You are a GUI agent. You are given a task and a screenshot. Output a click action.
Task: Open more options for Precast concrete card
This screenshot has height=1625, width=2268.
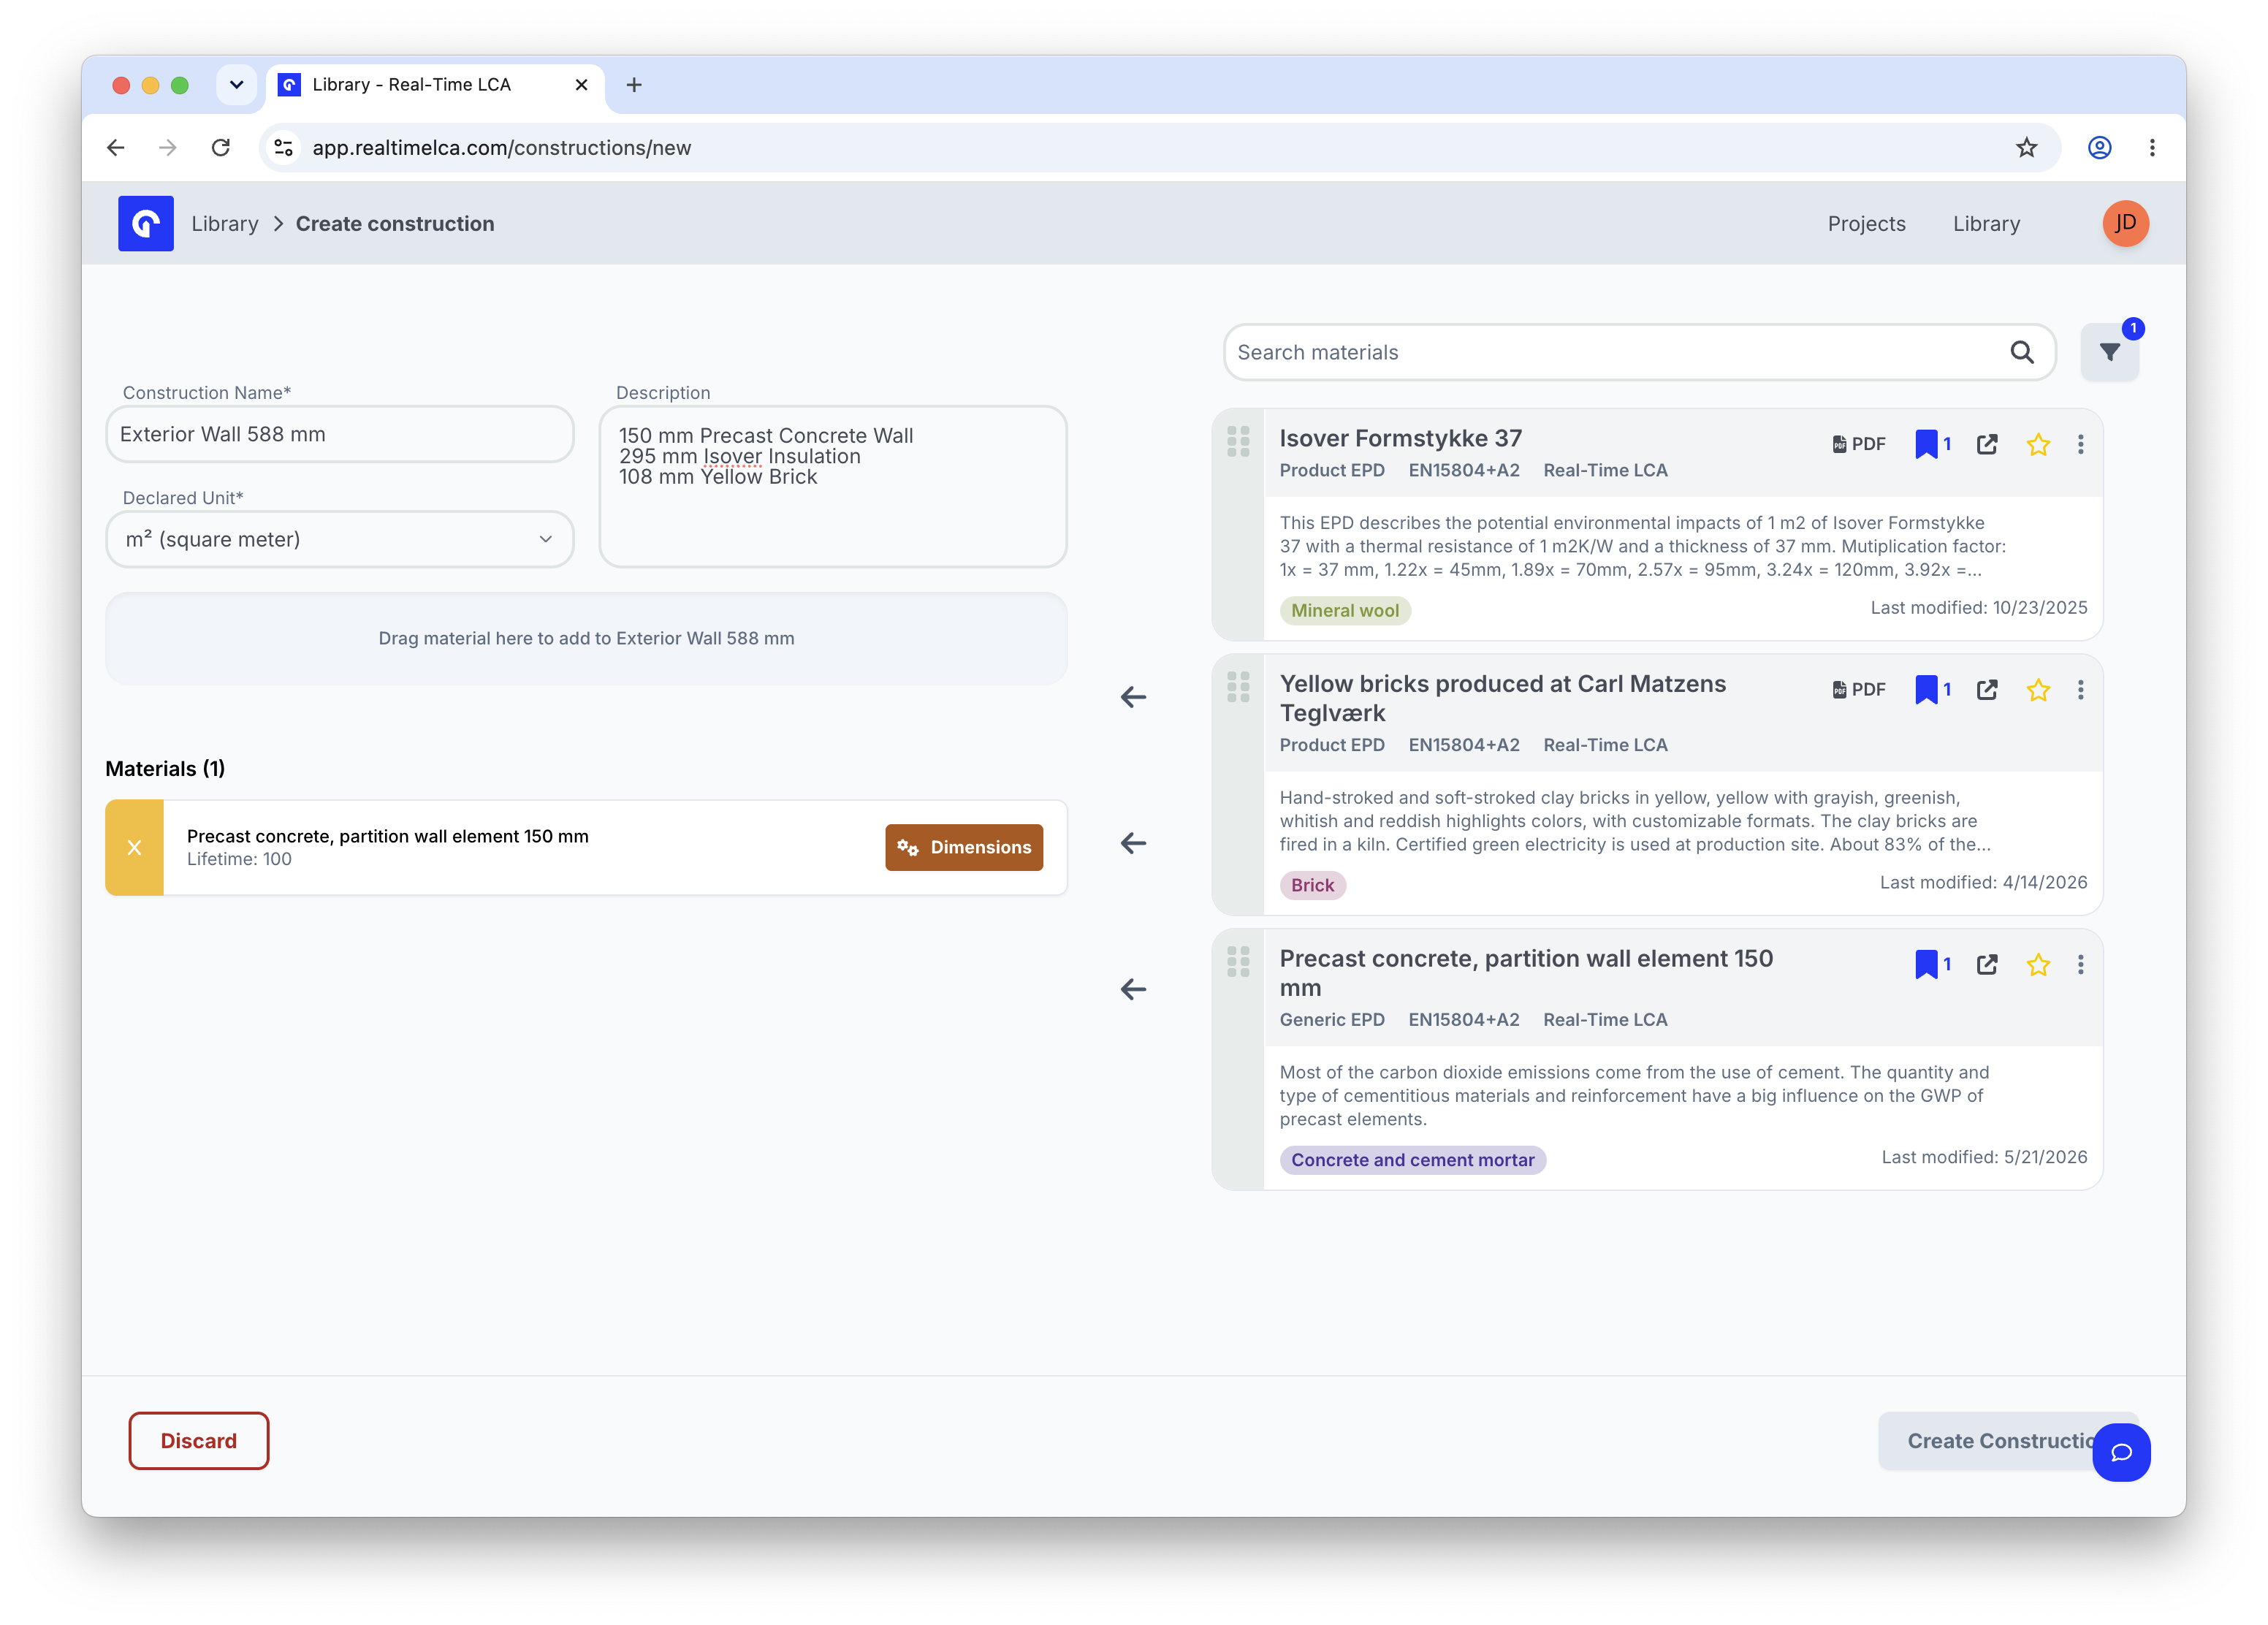tap(2081, 964)
